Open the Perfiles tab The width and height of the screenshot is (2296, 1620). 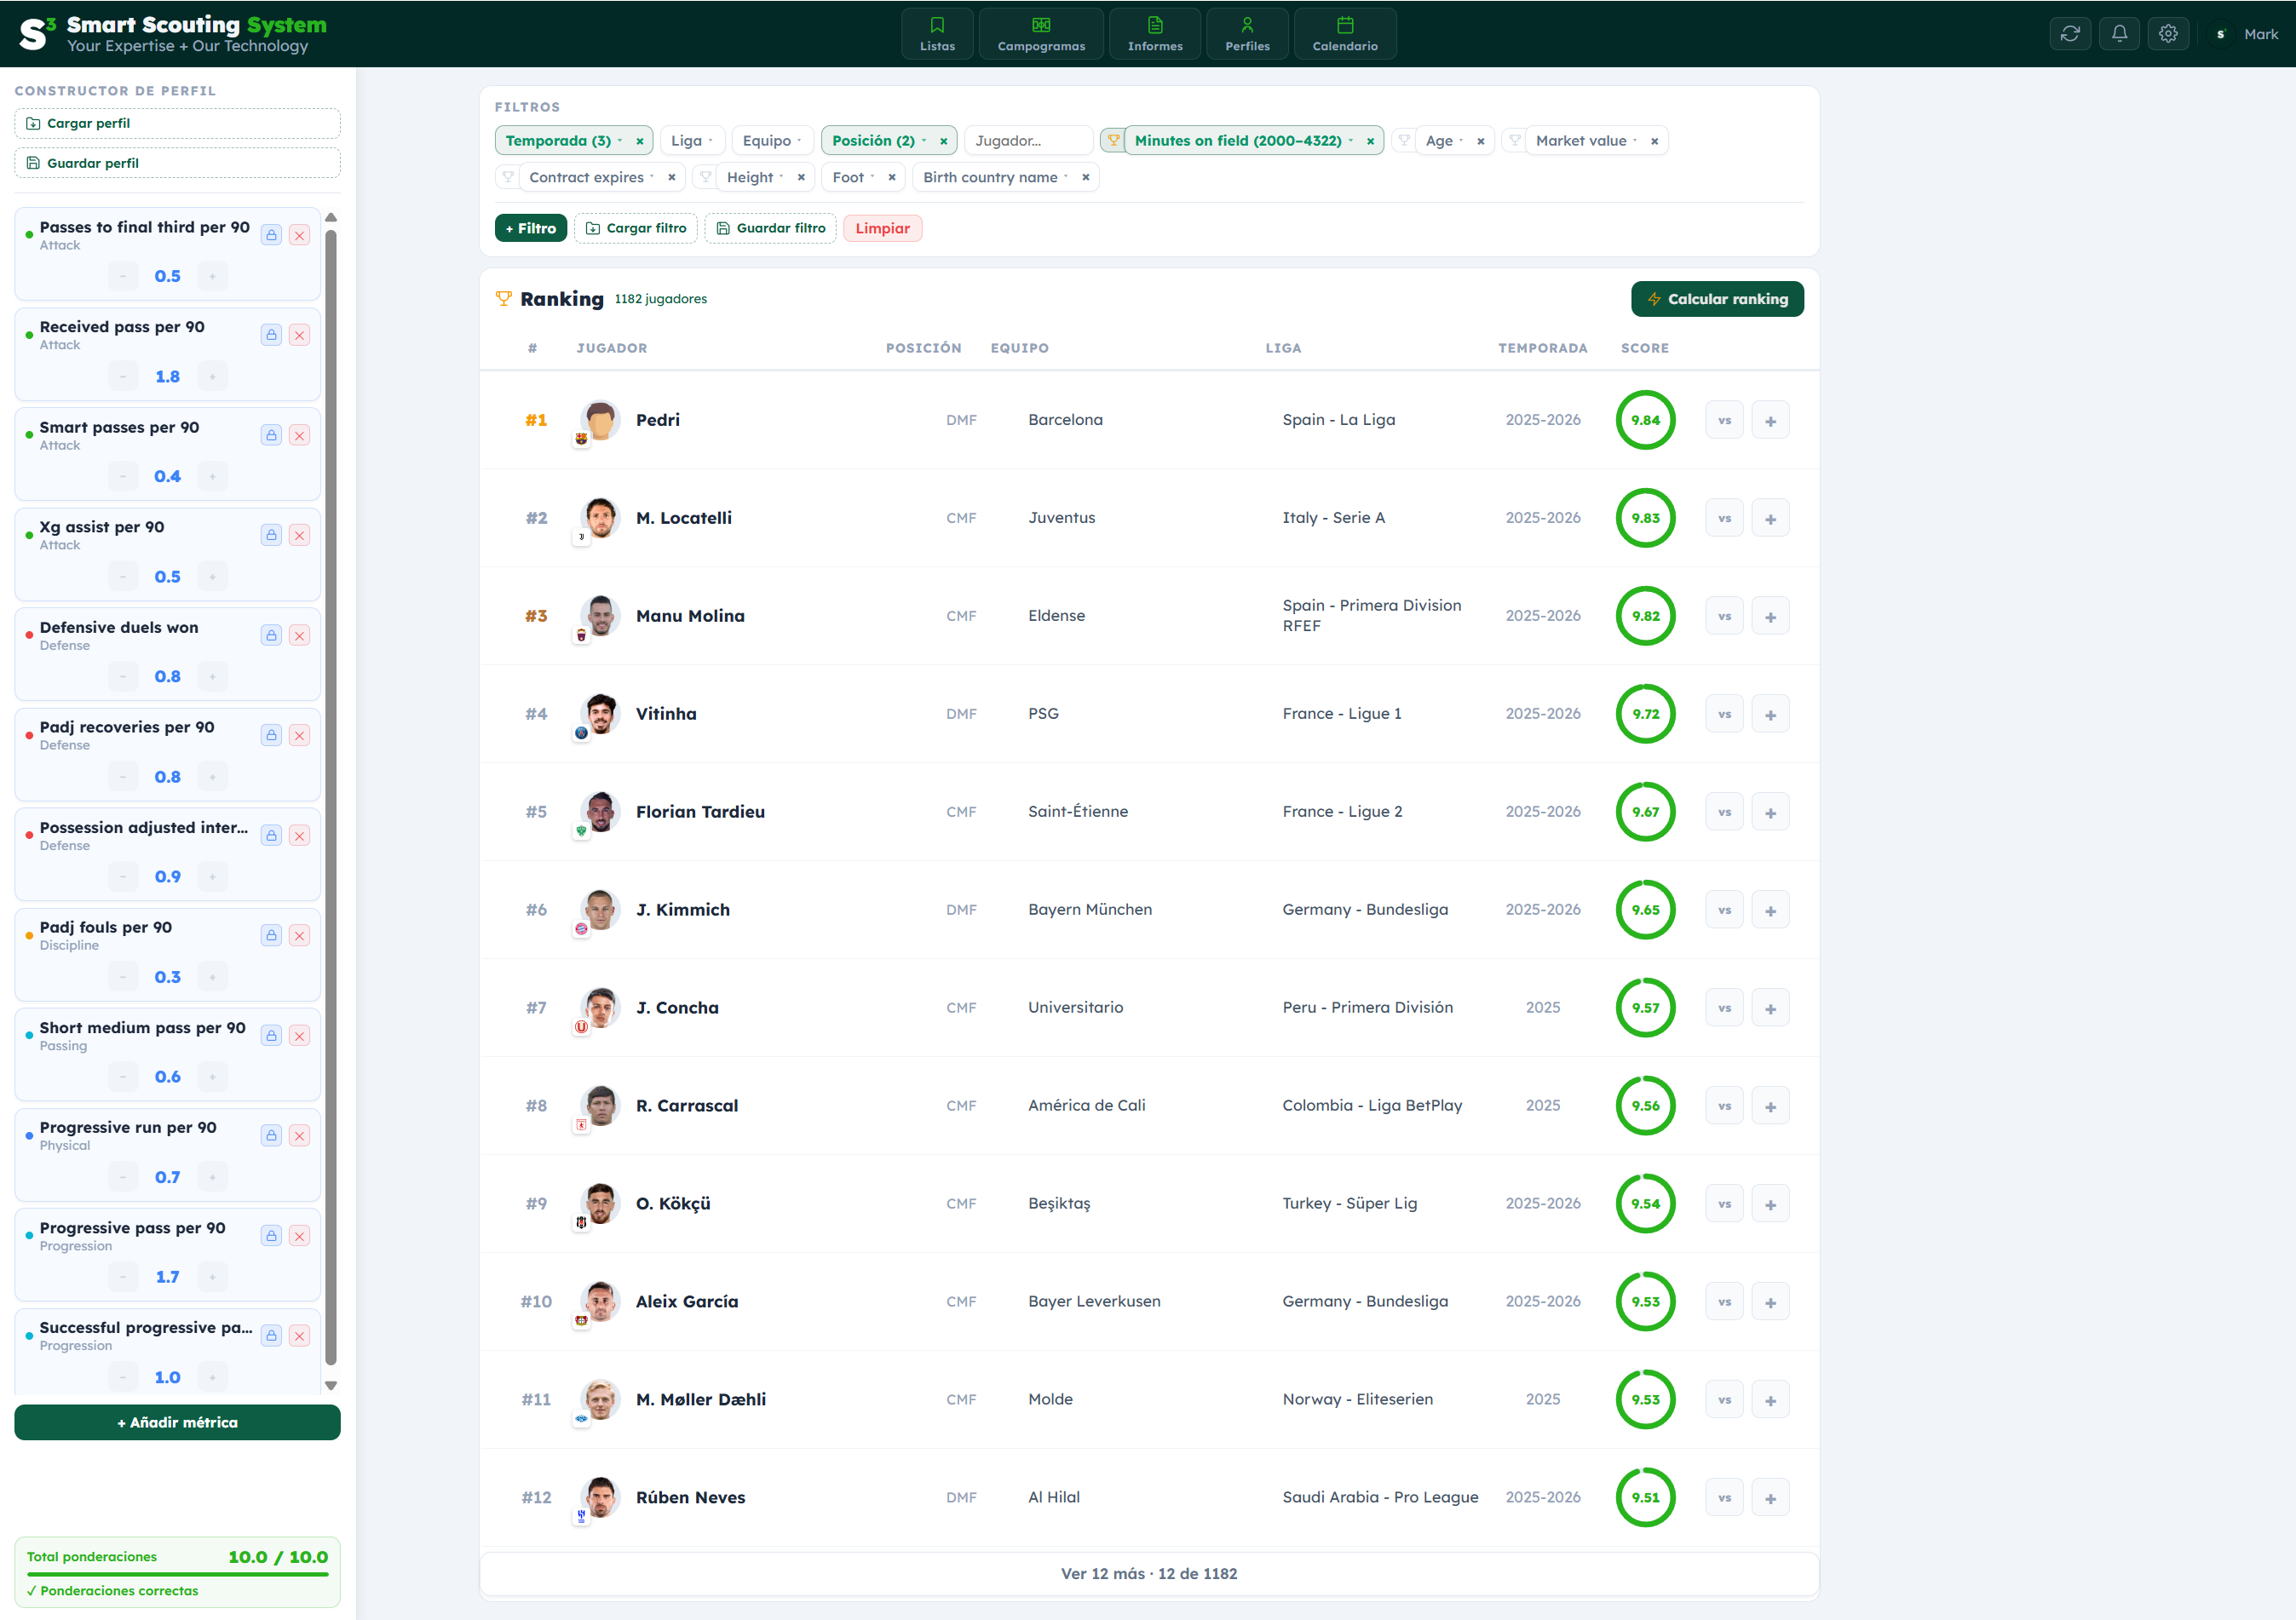1247,34
